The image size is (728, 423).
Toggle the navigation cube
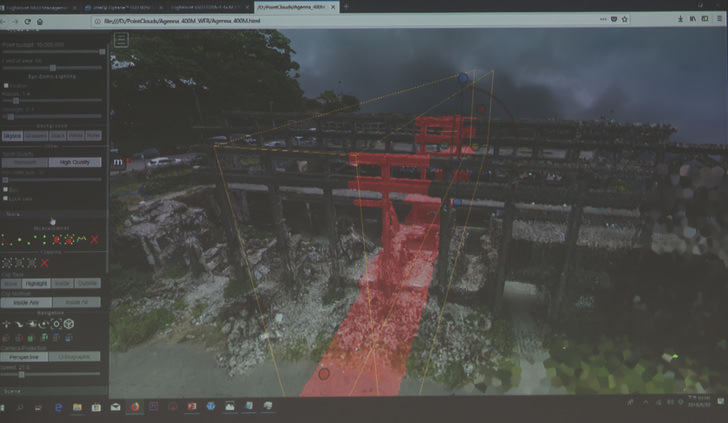[69, 324]
